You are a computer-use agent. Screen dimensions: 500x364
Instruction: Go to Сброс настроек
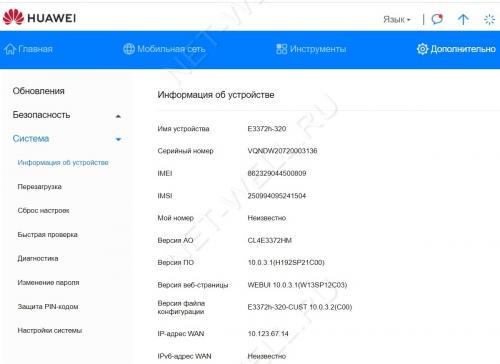pos(43,211)
